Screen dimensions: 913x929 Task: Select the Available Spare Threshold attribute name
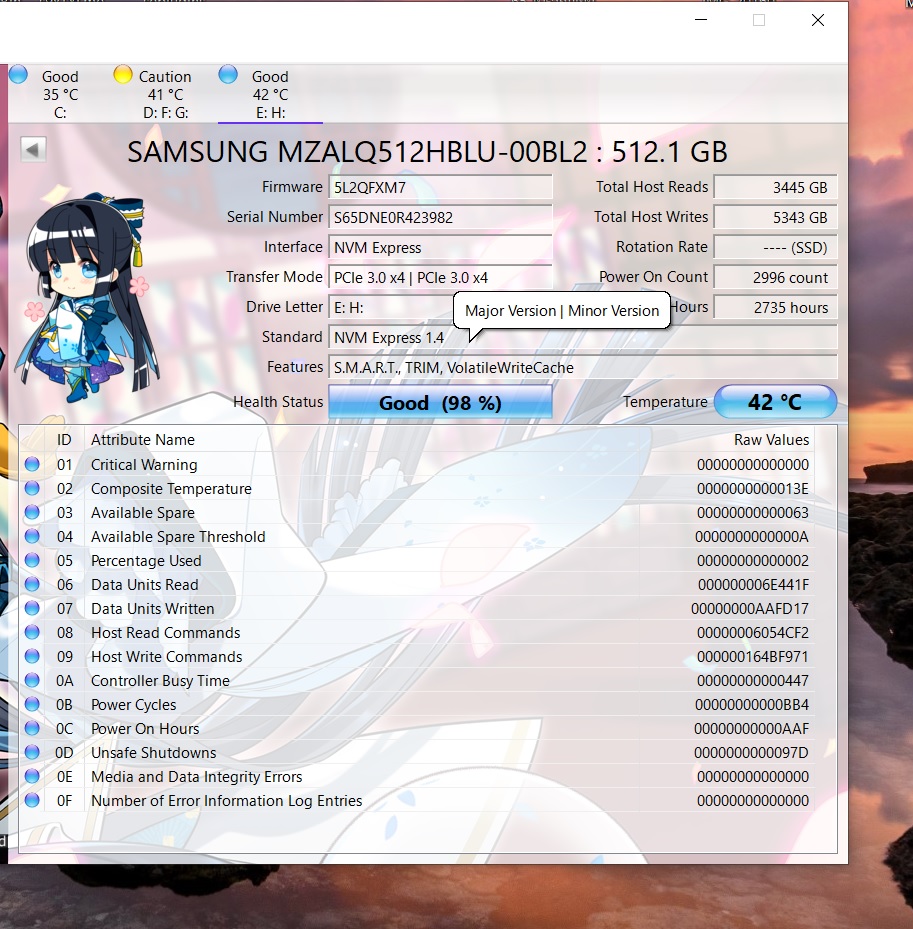coord(178,536)
